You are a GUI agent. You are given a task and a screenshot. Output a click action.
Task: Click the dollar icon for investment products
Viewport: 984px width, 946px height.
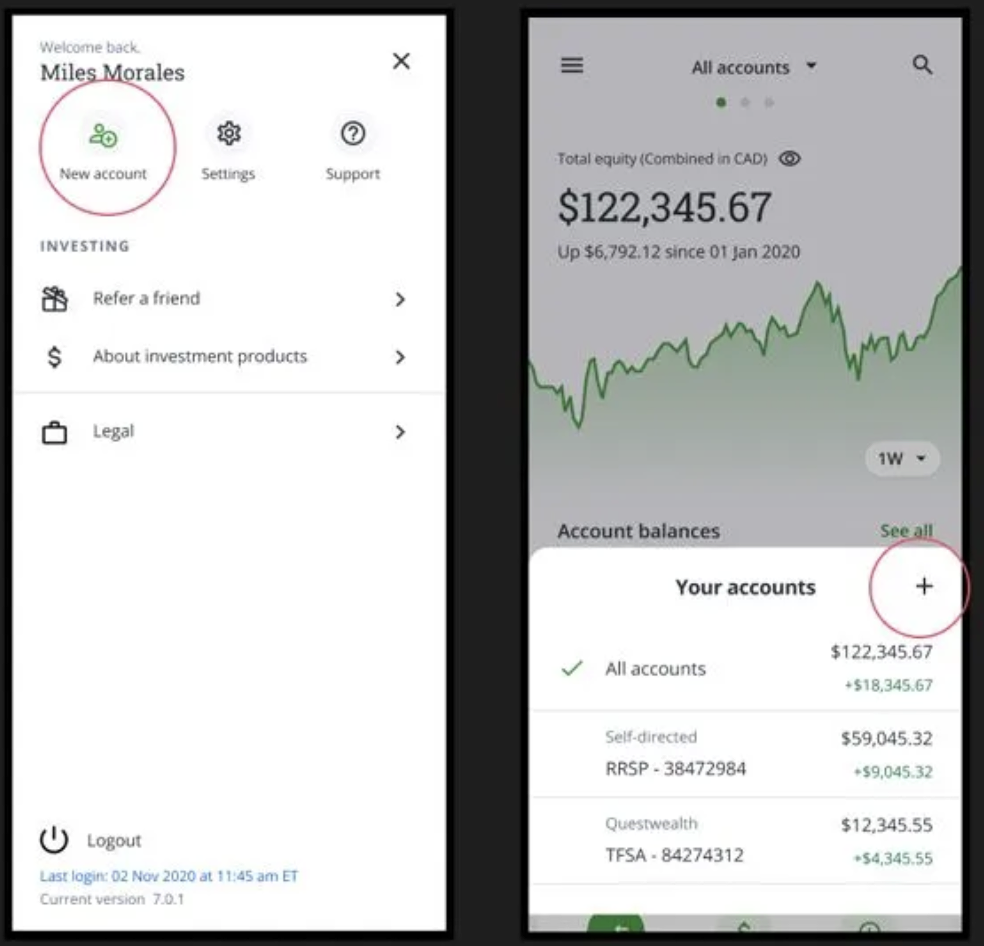(57, 357)
